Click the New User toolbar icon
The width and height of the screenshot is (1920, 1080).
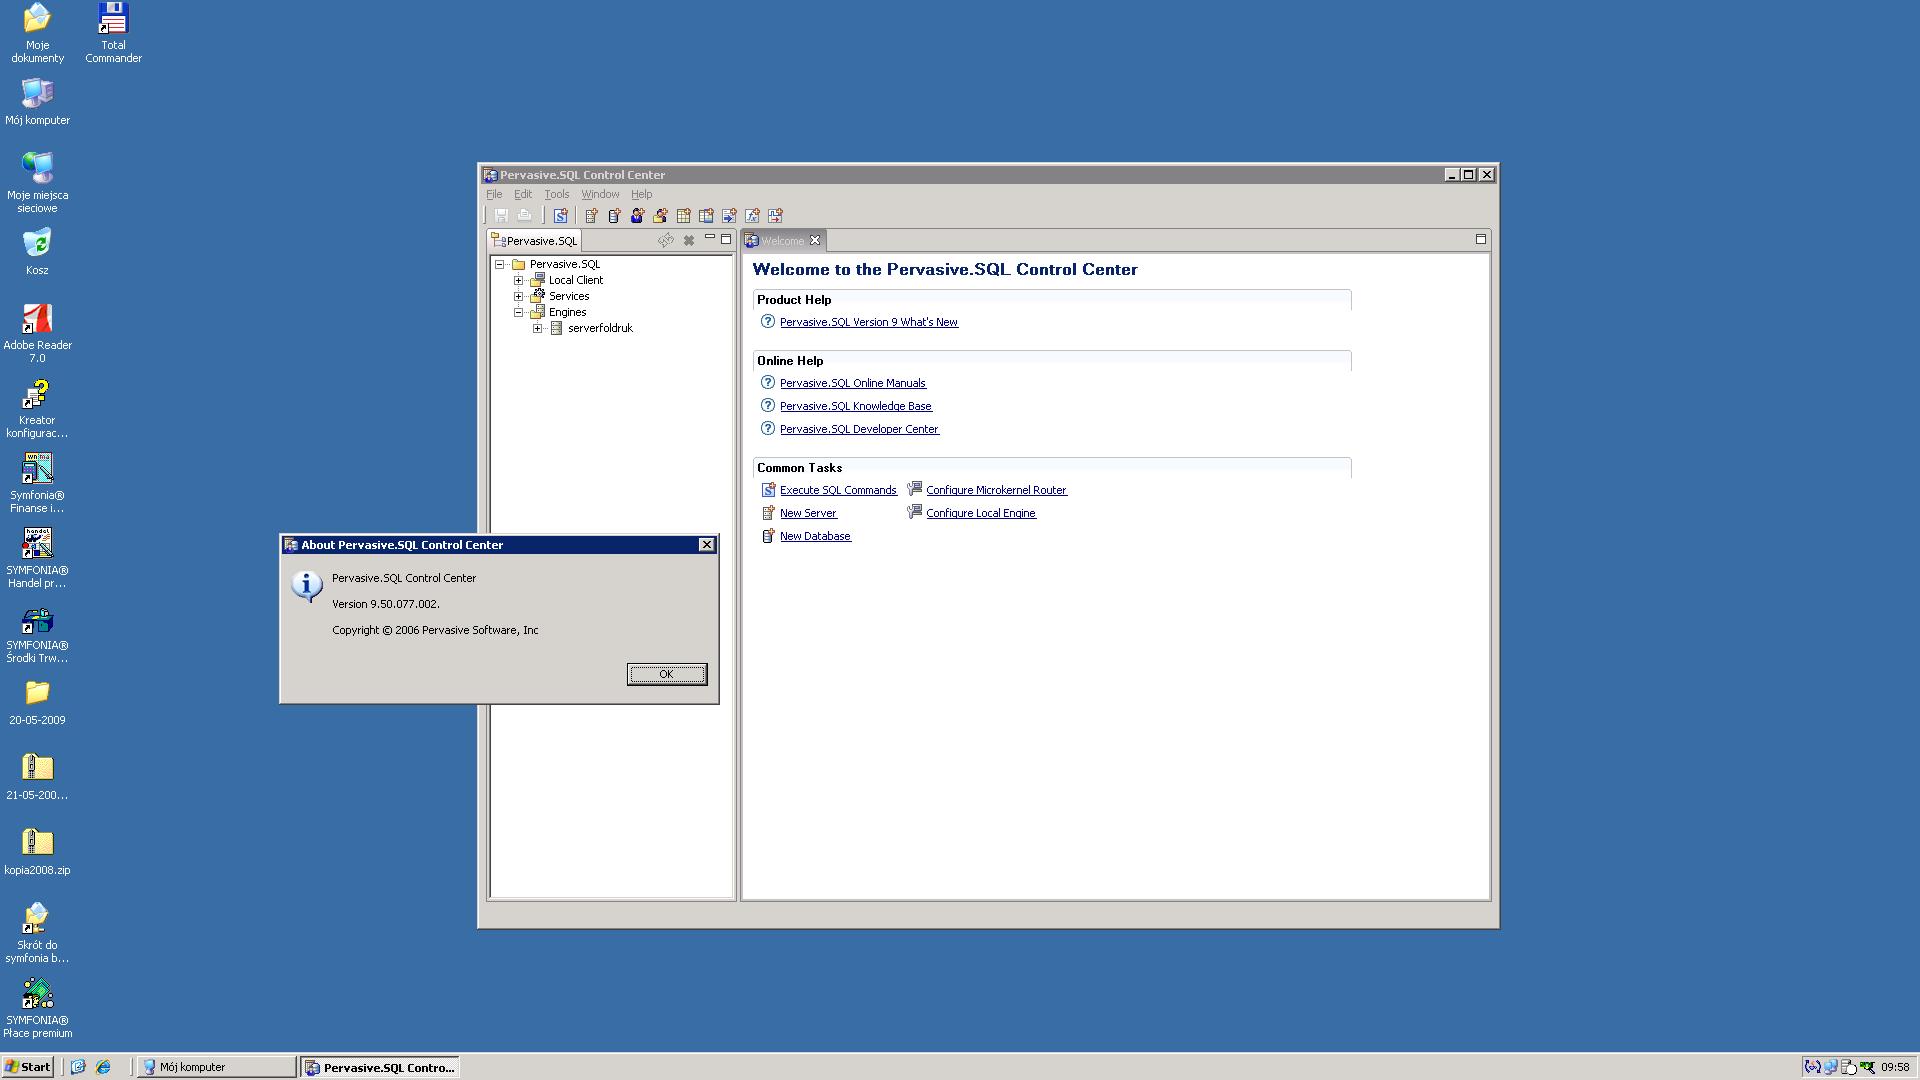(x=637, y=215)
